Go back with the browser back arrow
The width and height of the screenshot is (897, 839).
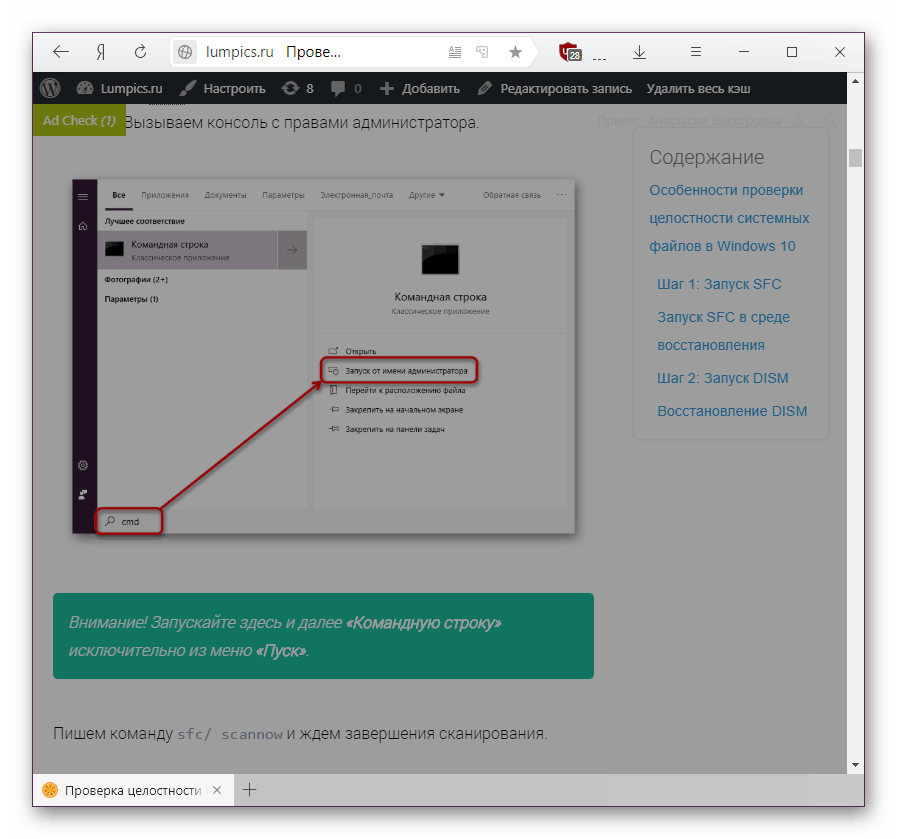(x=61, y=52)
